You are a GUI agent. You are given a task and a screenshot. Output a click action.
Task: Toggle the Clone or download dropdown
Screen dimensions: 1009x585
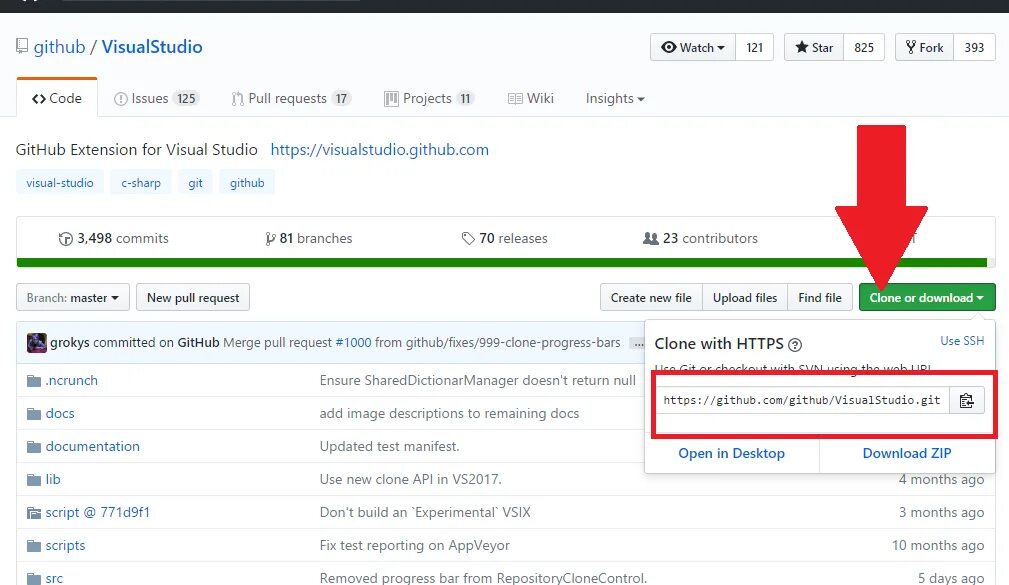pyautogui.click(x=927, y=297)
